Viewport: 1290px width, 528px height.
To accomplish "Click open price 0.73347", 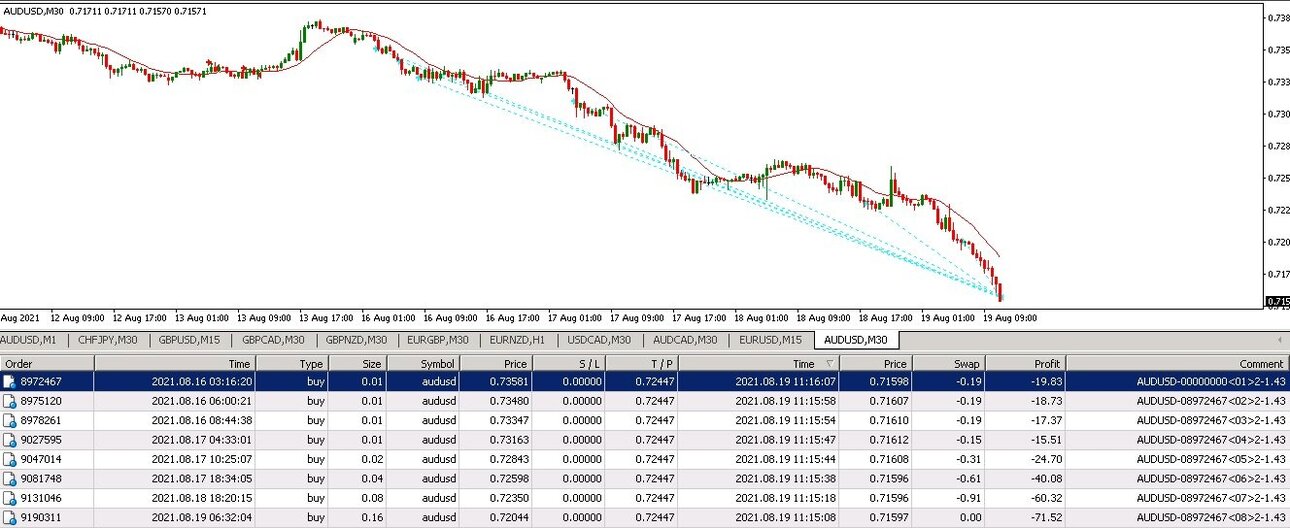I will tap(508, 420).
